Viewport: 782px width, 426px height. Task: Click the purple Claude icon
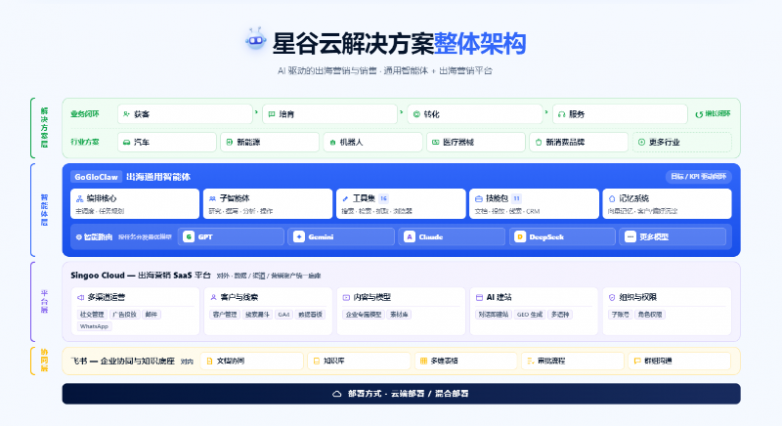[409, 236]
